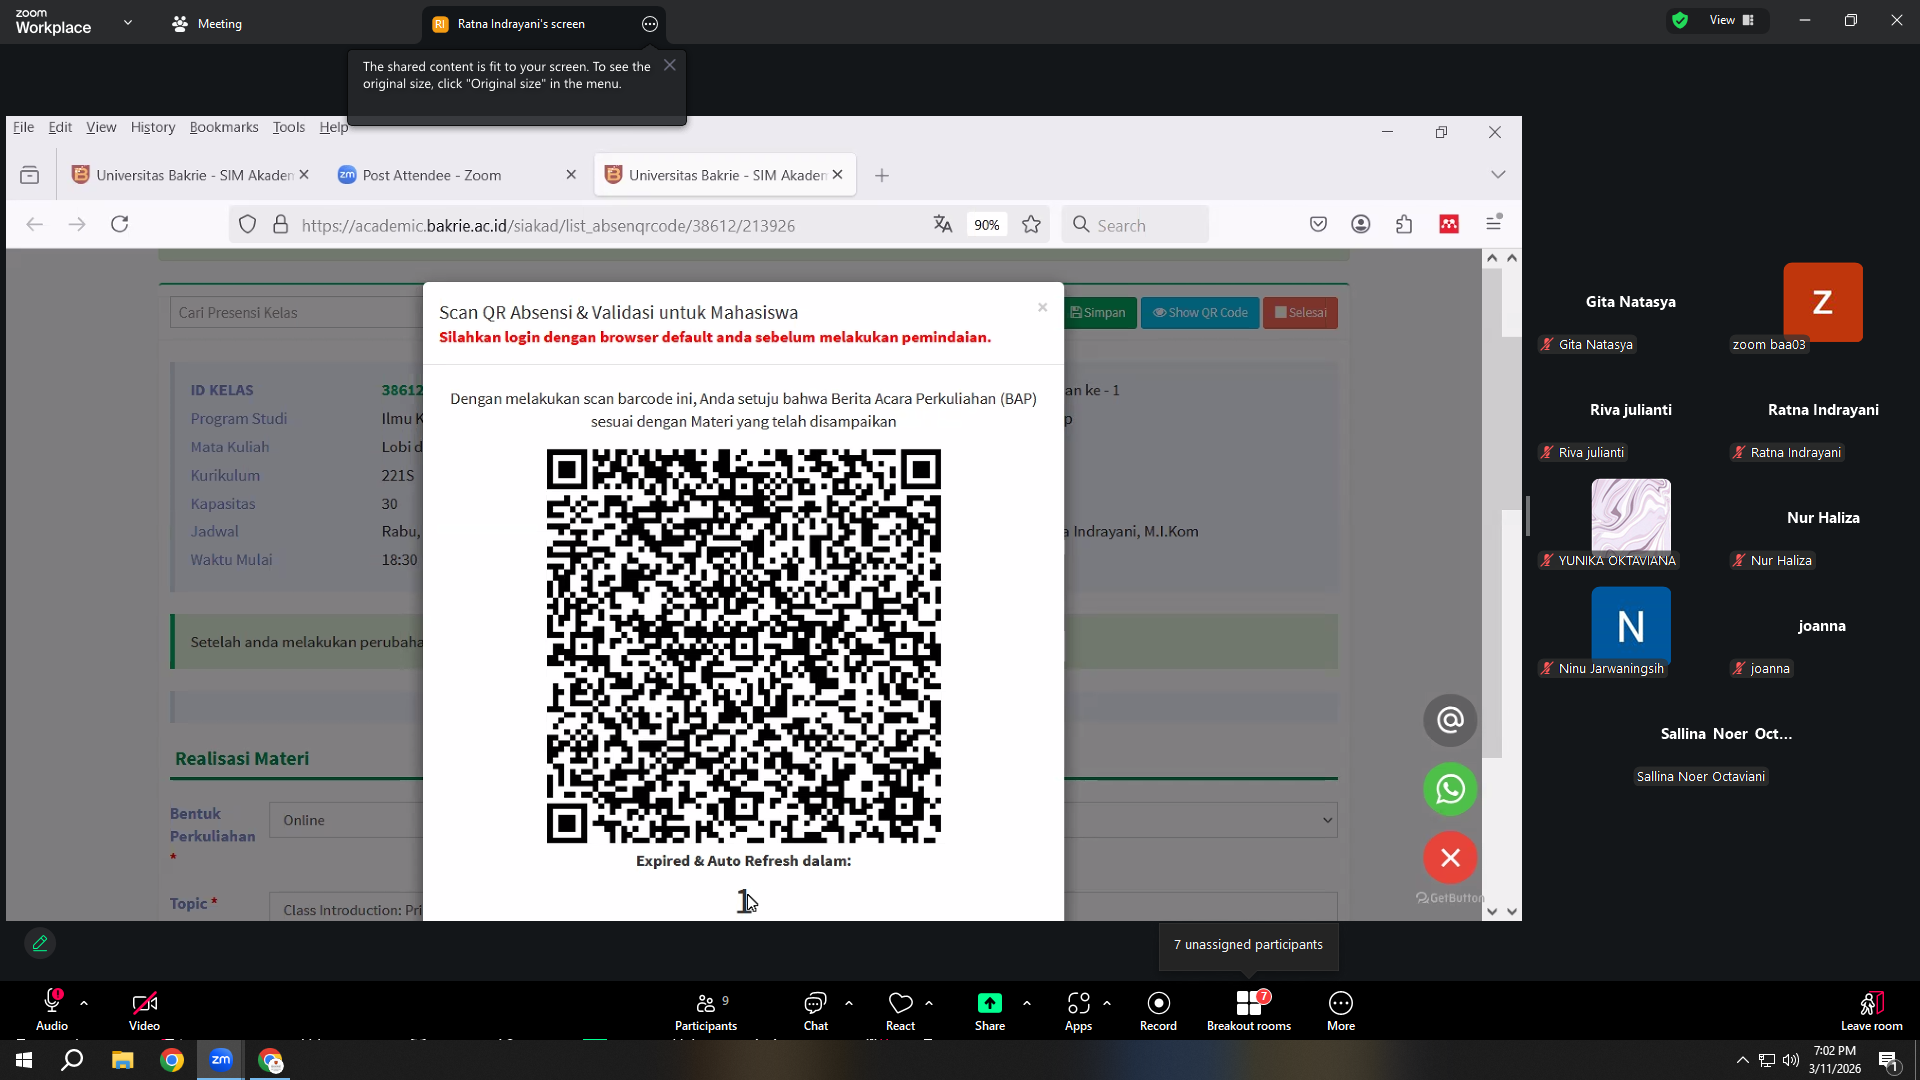This screenshot has height=1080, width=1920.
Task: Click the Show QR Code button
Action: pyautogui.click(x=1200, y=313)
